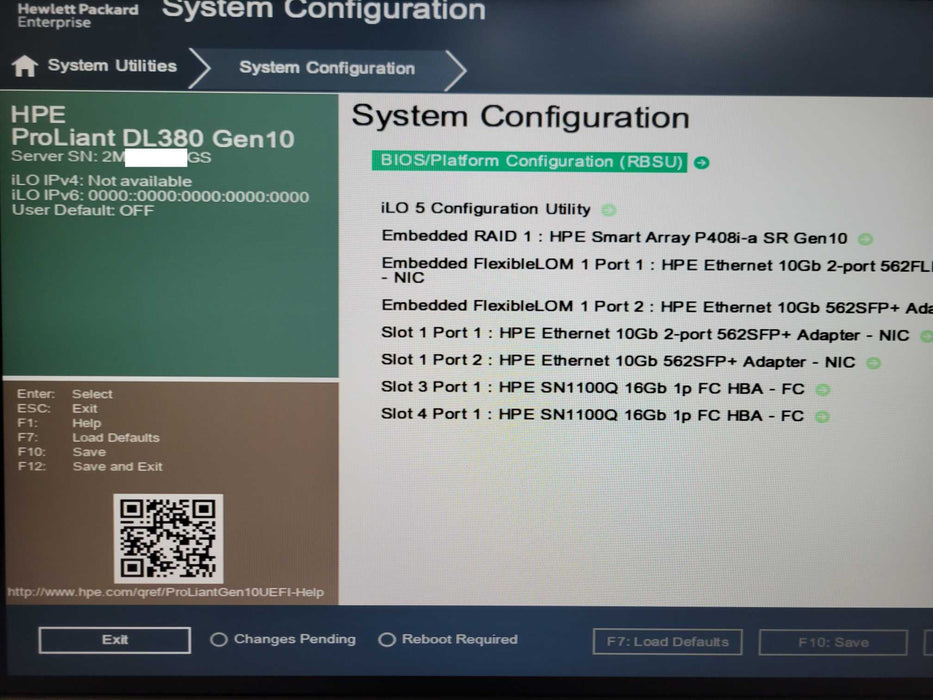Screen dimensions: 933x700
Task: Click the F10: Save button
Action: pos(833,642)
